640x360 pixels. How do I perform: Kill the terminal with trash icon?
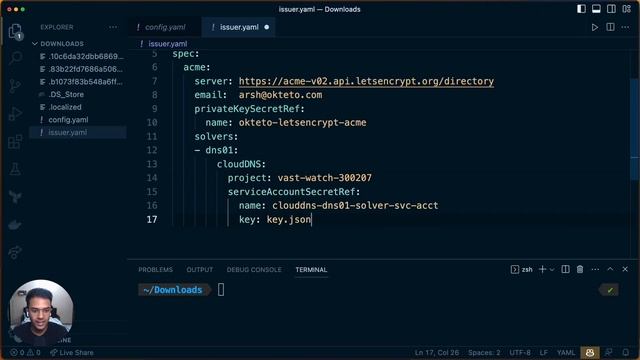click(x=580, y=269)
